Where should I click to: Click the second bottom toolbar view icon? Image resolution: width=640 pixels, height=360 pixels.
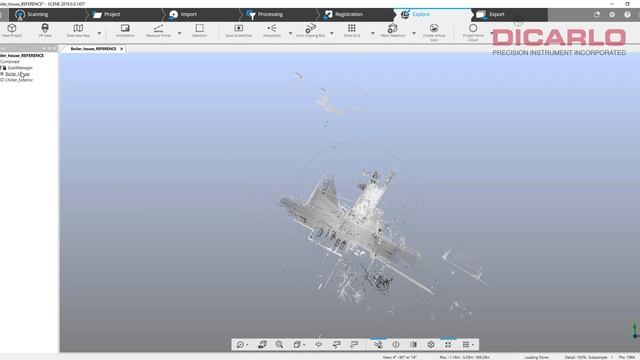(x=262, y=344)
